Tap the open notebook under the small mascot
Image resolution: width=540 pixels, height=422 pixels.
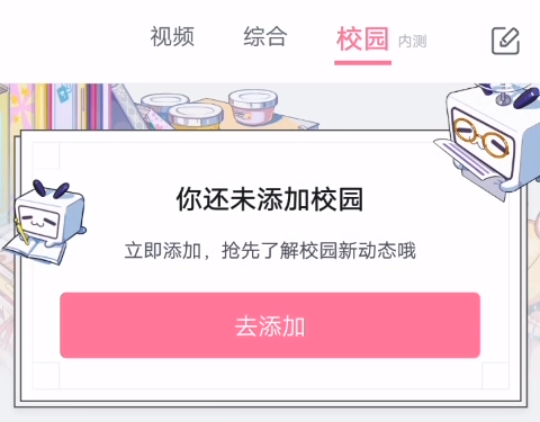tap(34, 251)
